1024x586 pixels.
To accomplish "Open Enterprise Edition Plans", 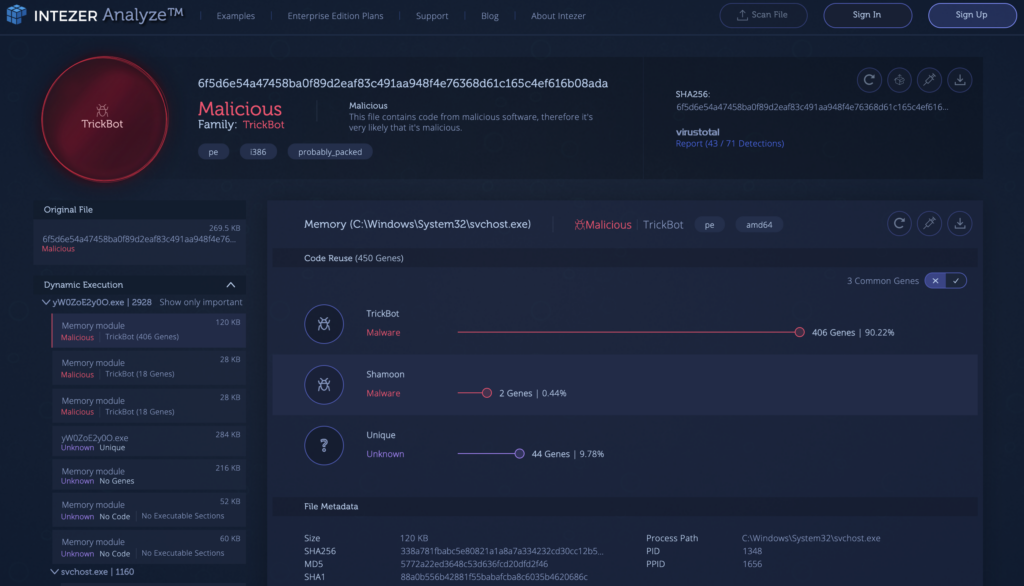I will (x=335, y=16).
